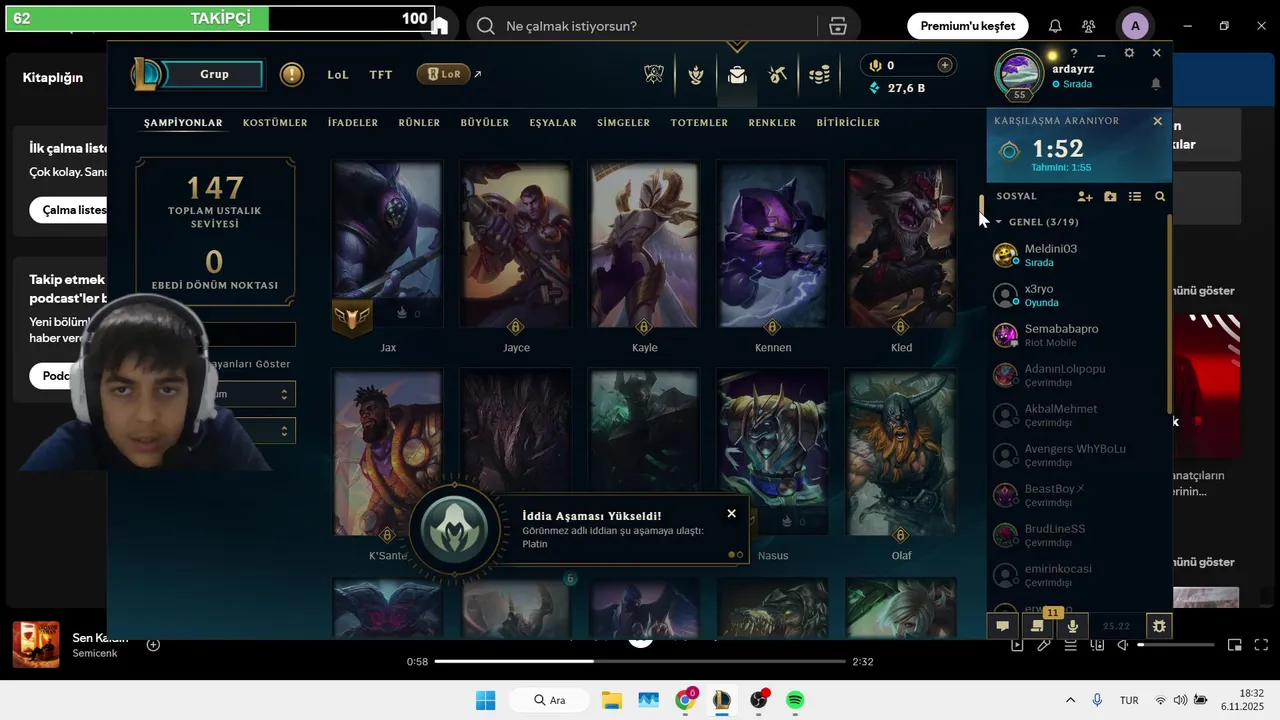Open File Explorer from taskbar
The width and height of the screenshot is (1280, 720).
click(x=611, y=700)
